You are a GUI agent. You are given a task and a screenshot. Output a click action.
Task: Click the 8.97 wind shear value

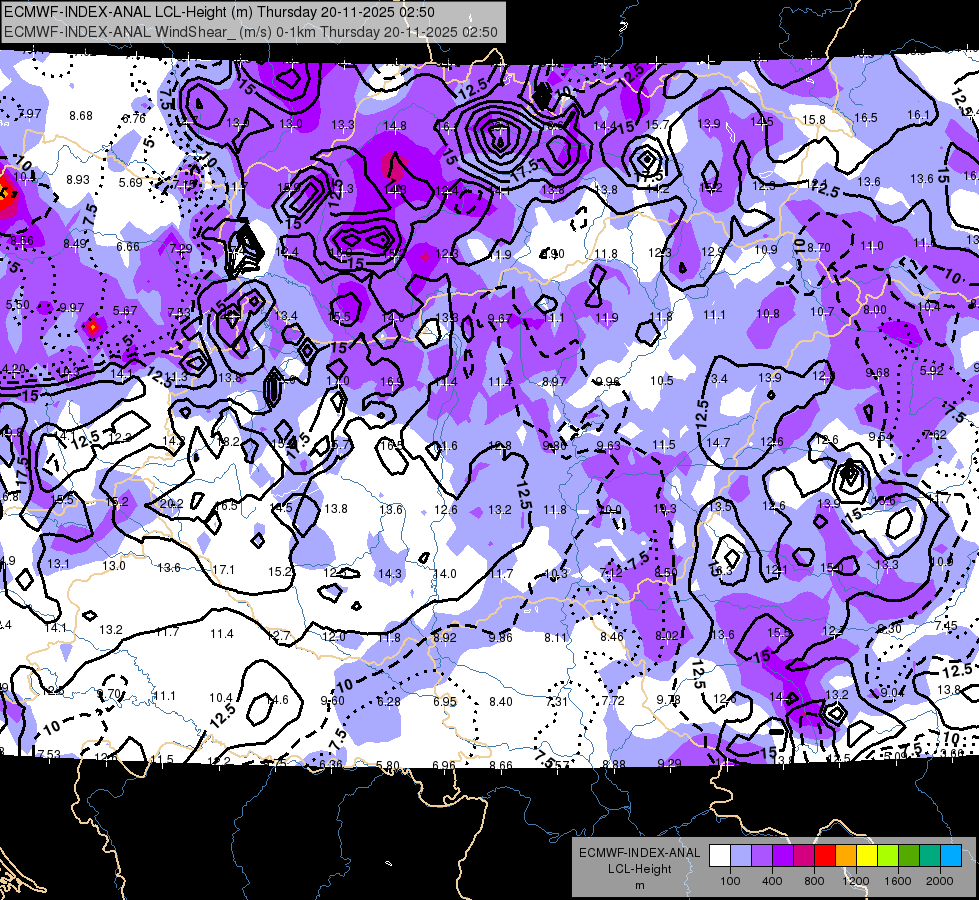tap(554, 381)
